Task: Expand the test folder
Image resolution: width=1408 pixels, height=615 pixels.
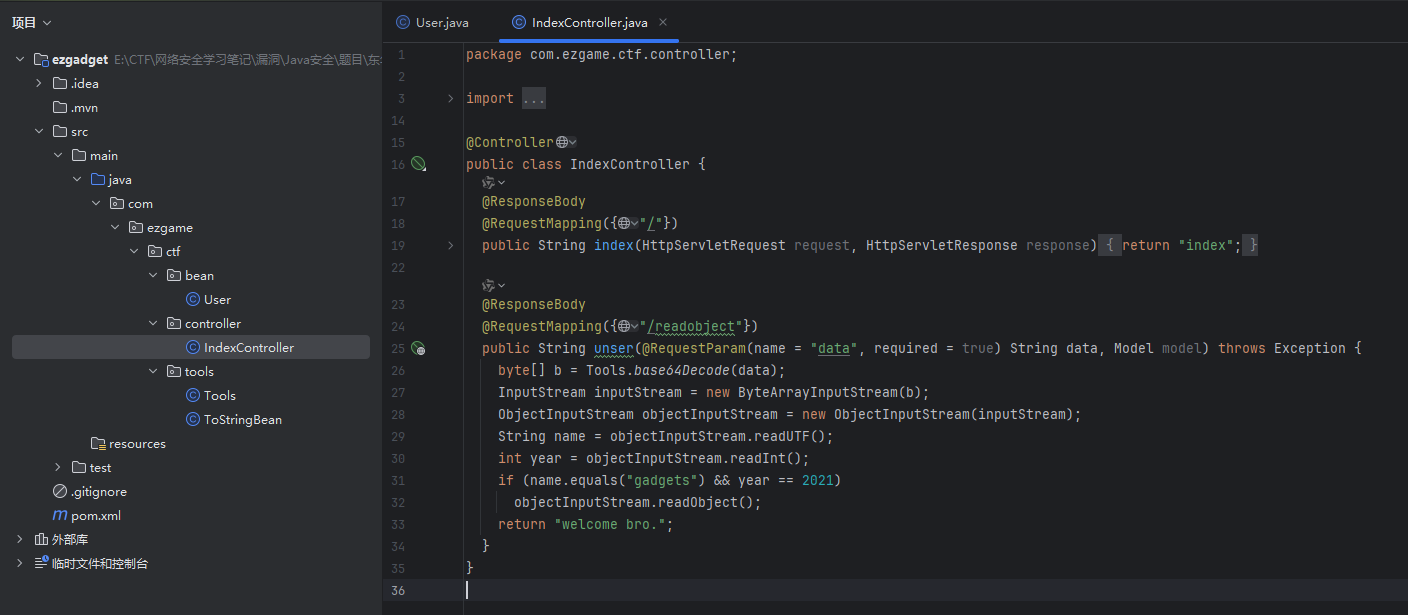Action: pos(59,467)
